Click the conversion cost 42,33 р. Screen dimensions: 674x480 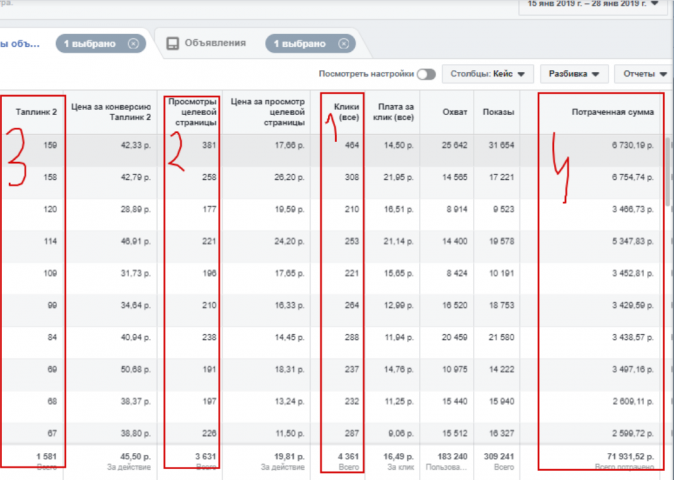pyautogui.click(x=136, y=146)
